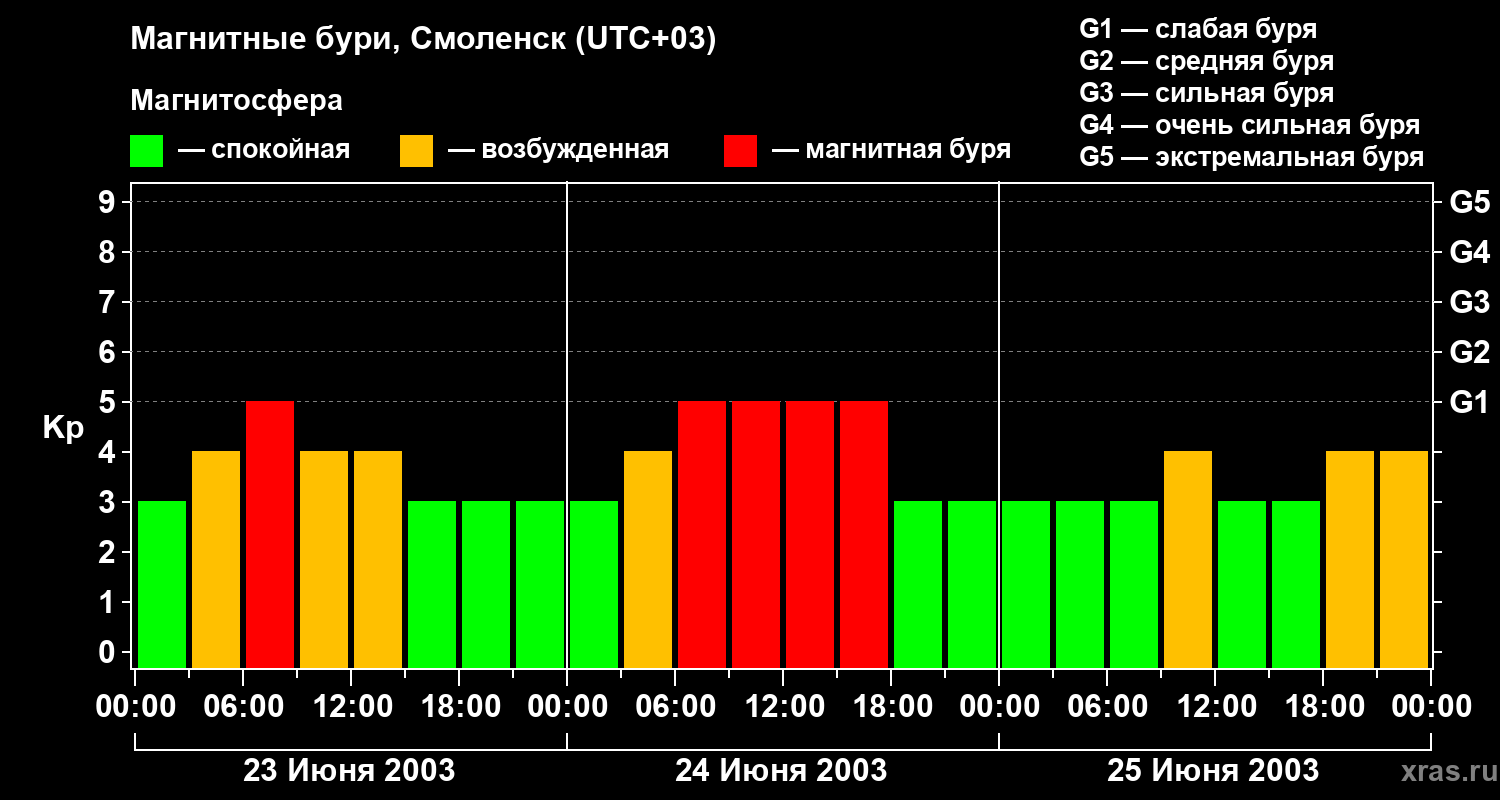Click the G5 — экстремальная буря description
The height and width of the screenshot is (800, 1500).
coord(1252,157)
